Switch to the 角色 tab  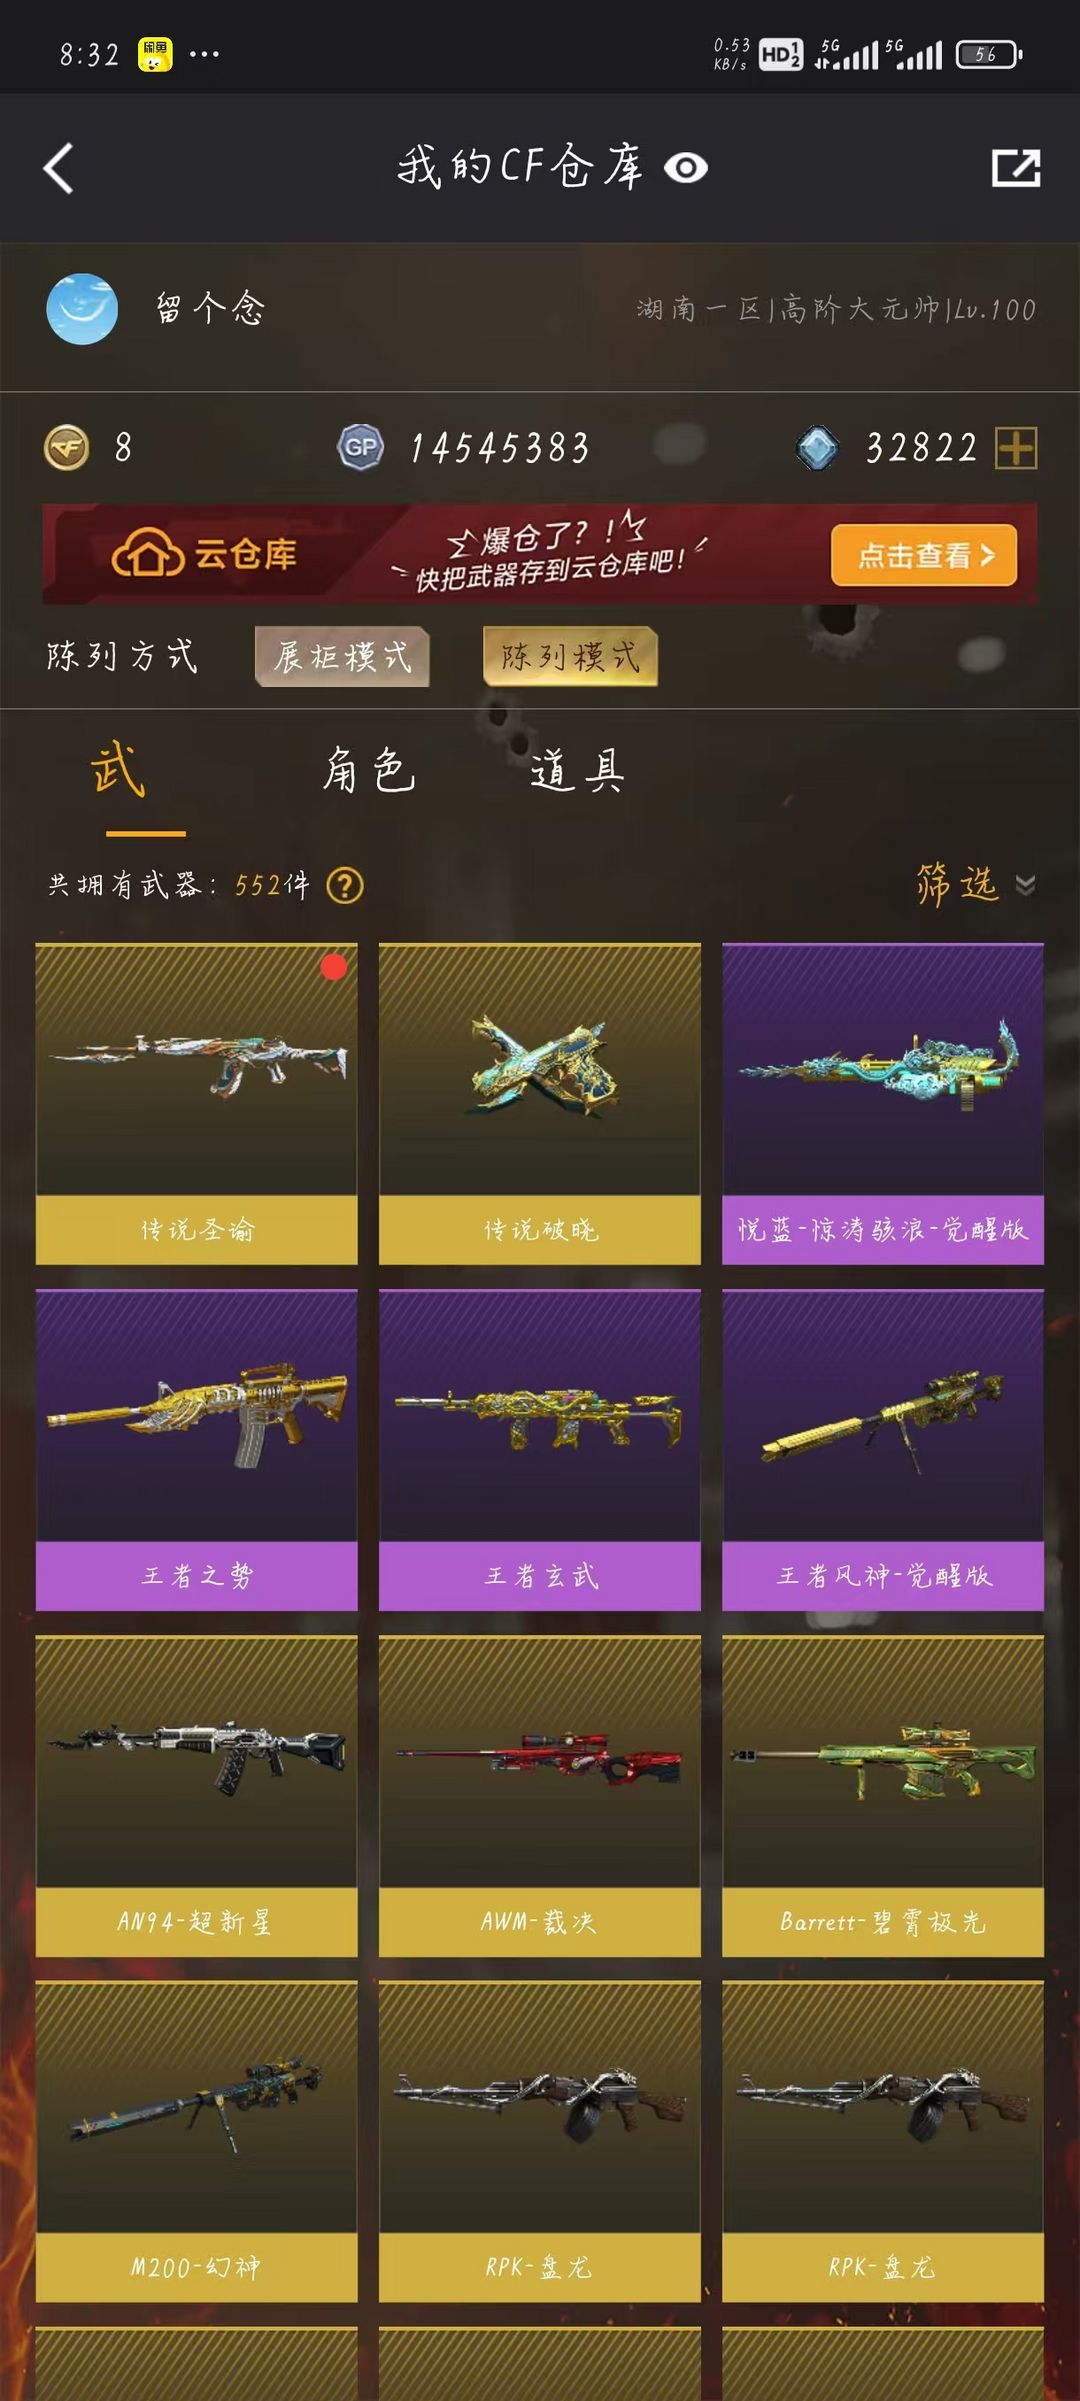[368, 771]
